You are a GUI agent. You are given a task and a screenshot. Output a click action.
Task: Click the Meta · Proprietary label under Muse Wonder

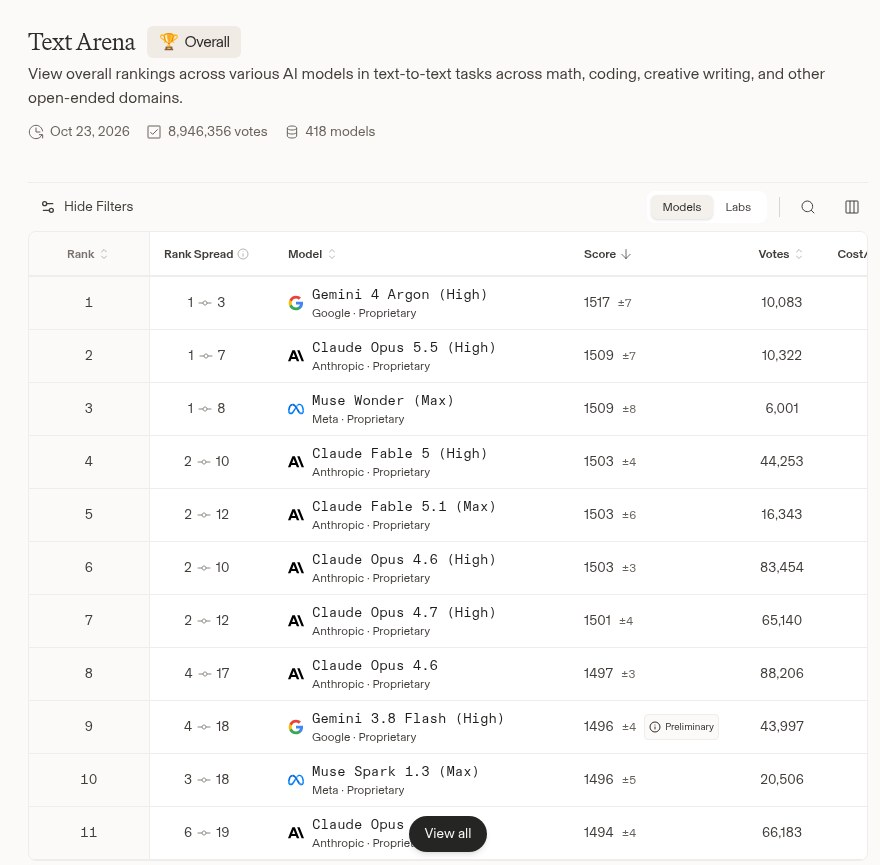click(x=358, y=419)
